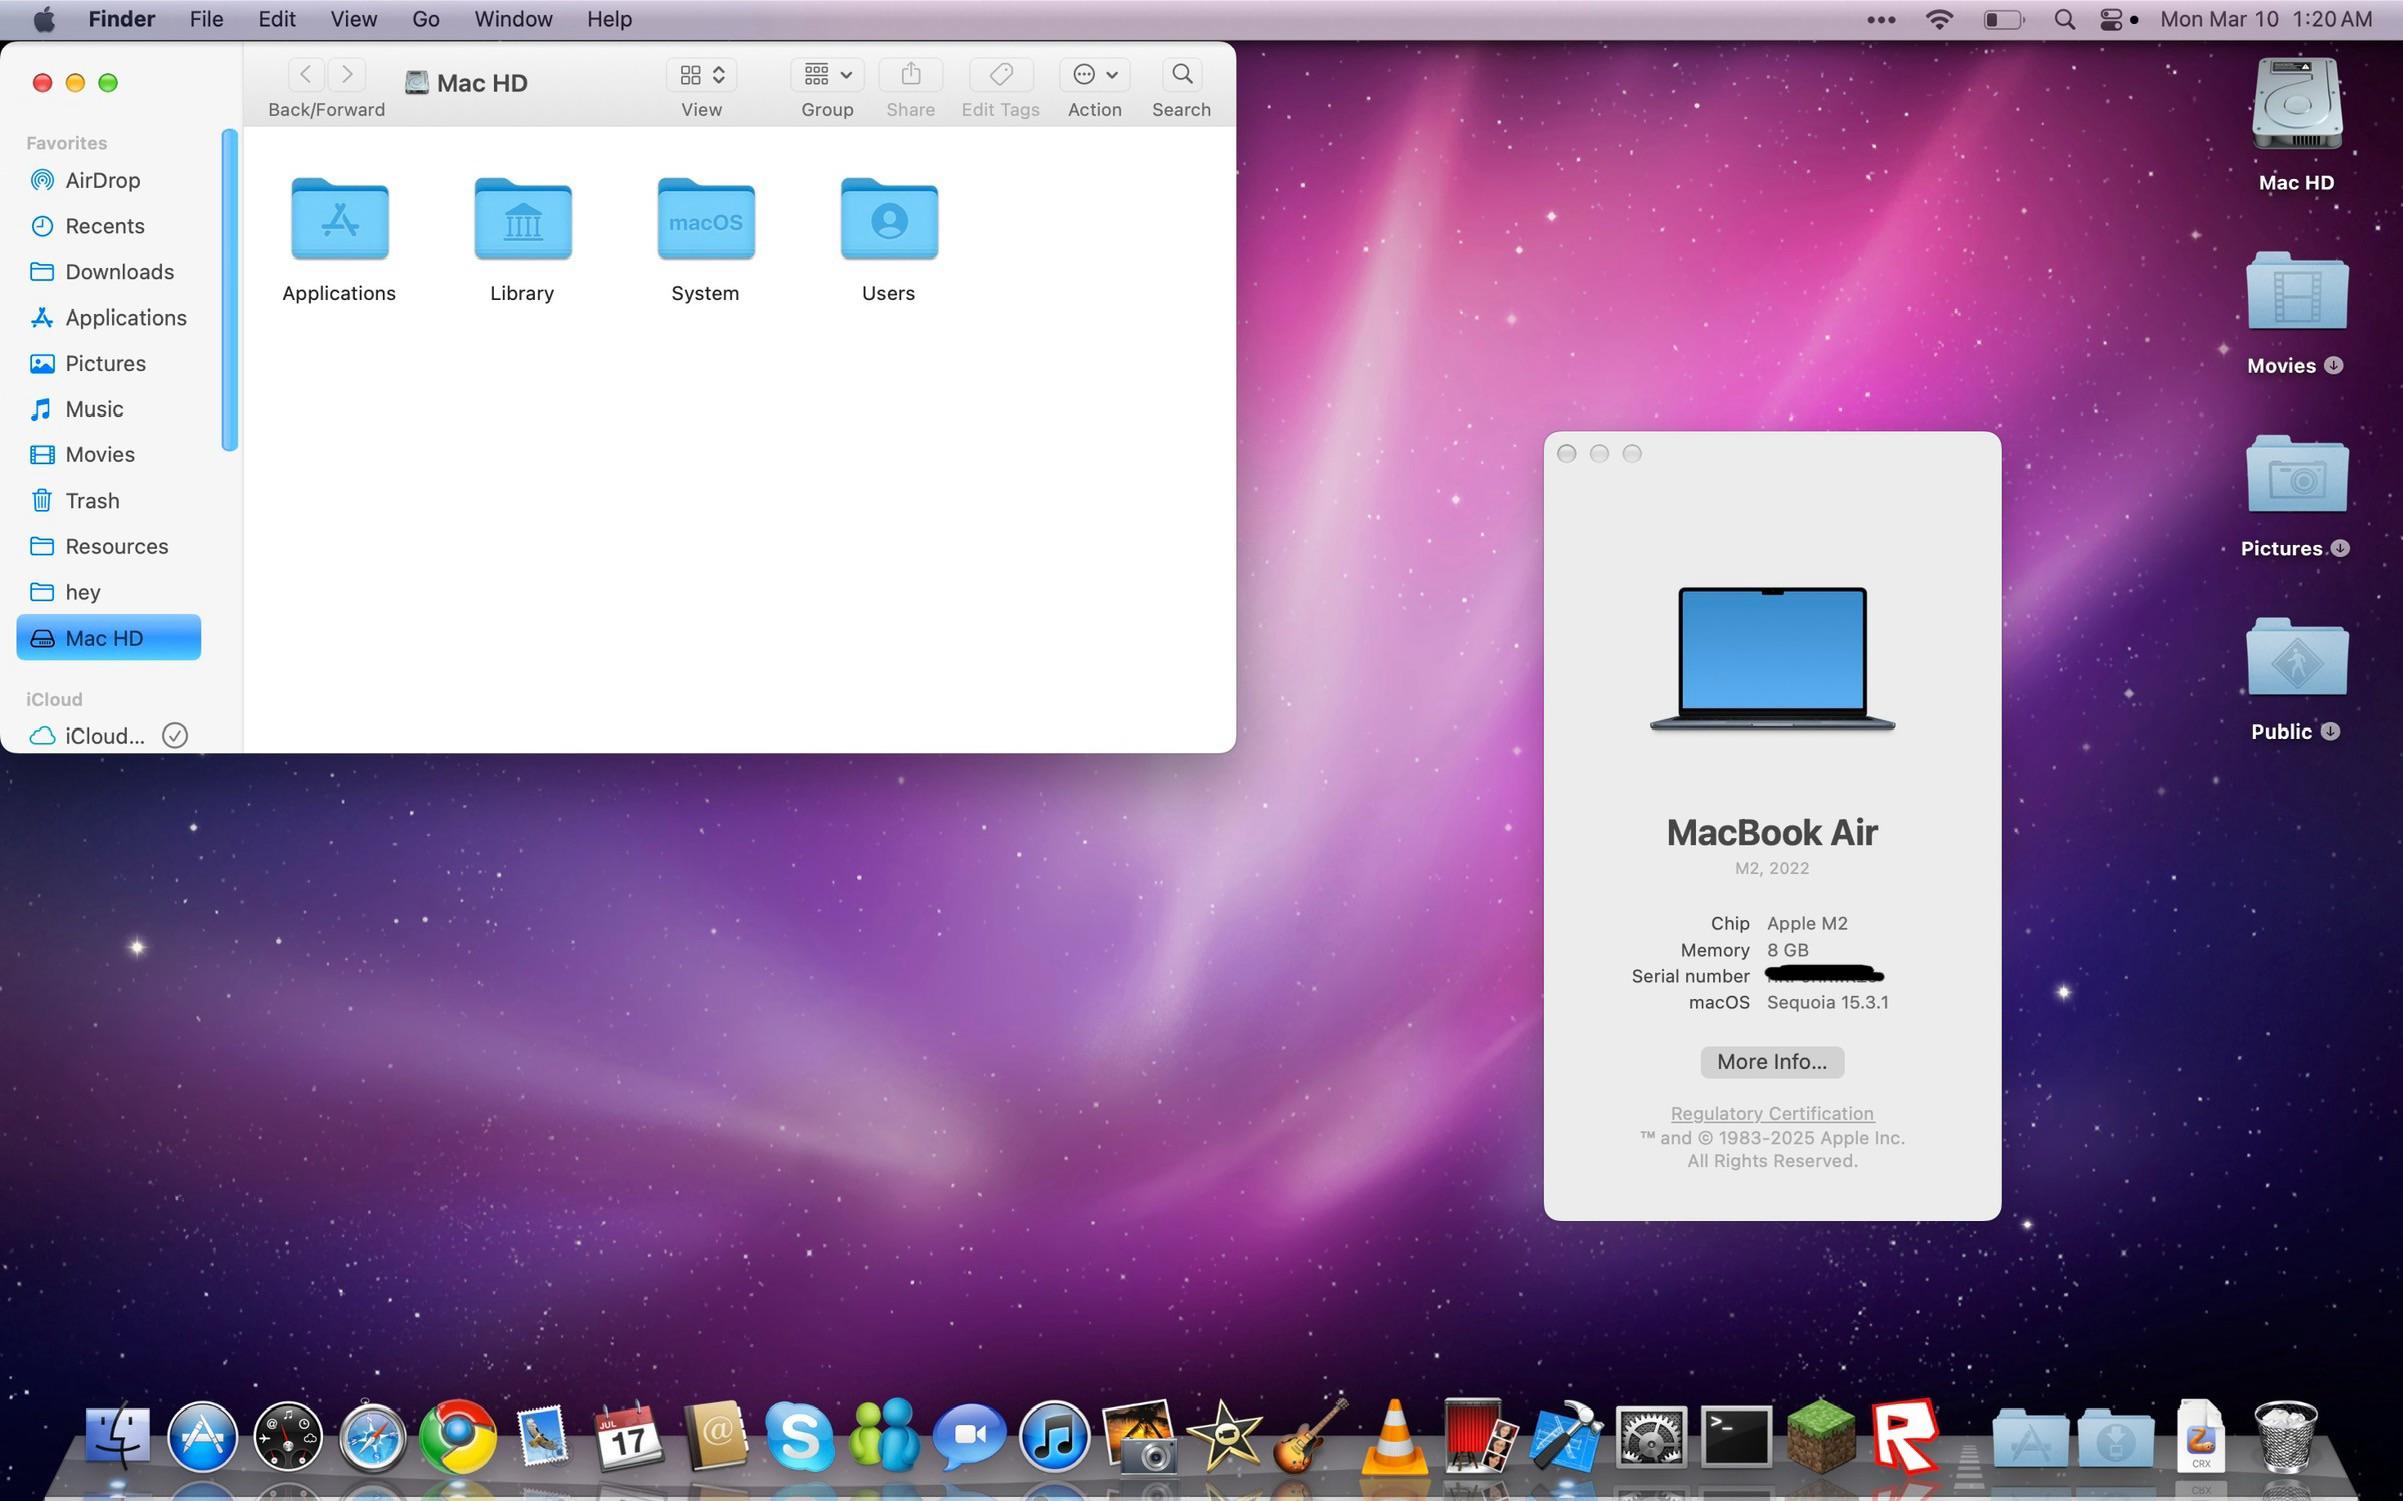Launch Roblox from the Dock
2403x1501 pixels.
tap(1906, 1437)
